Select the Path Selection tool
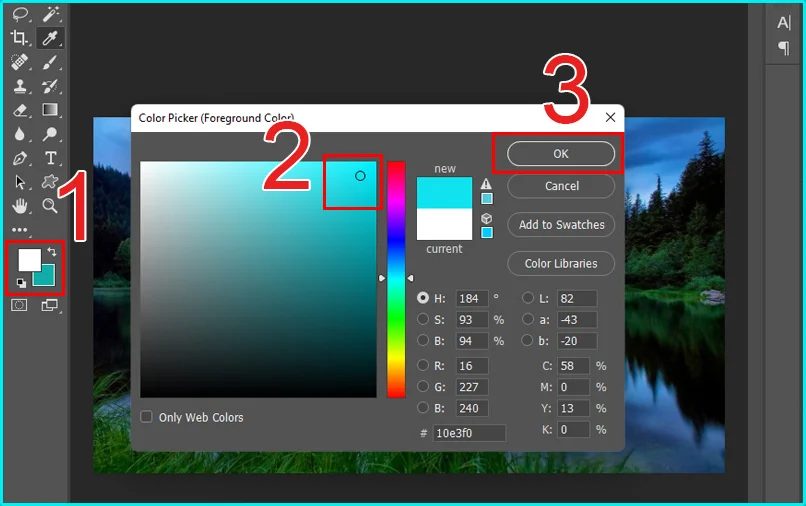The image size is (806, 506). 20,182
